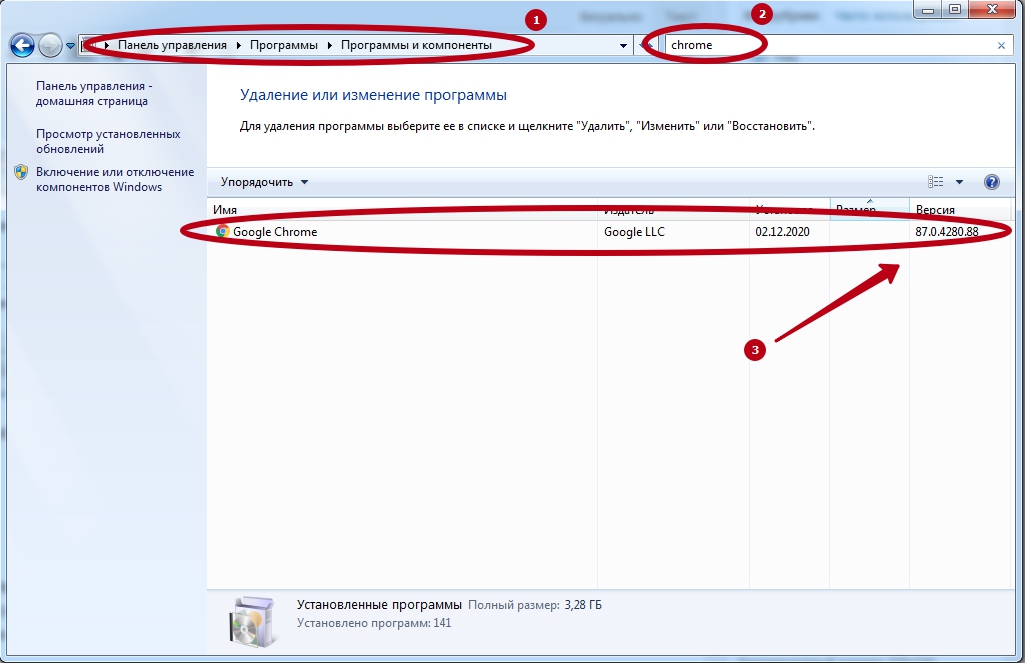Click Полный размер: 3,28 ГБ text
Screen dimensions: 1025x663
535,605
